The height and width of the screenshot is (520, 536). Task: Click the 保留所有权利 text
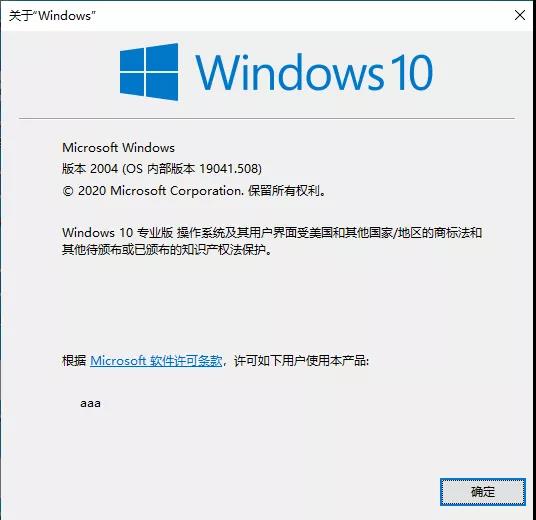pyautogui.click(x=284, y=191)
